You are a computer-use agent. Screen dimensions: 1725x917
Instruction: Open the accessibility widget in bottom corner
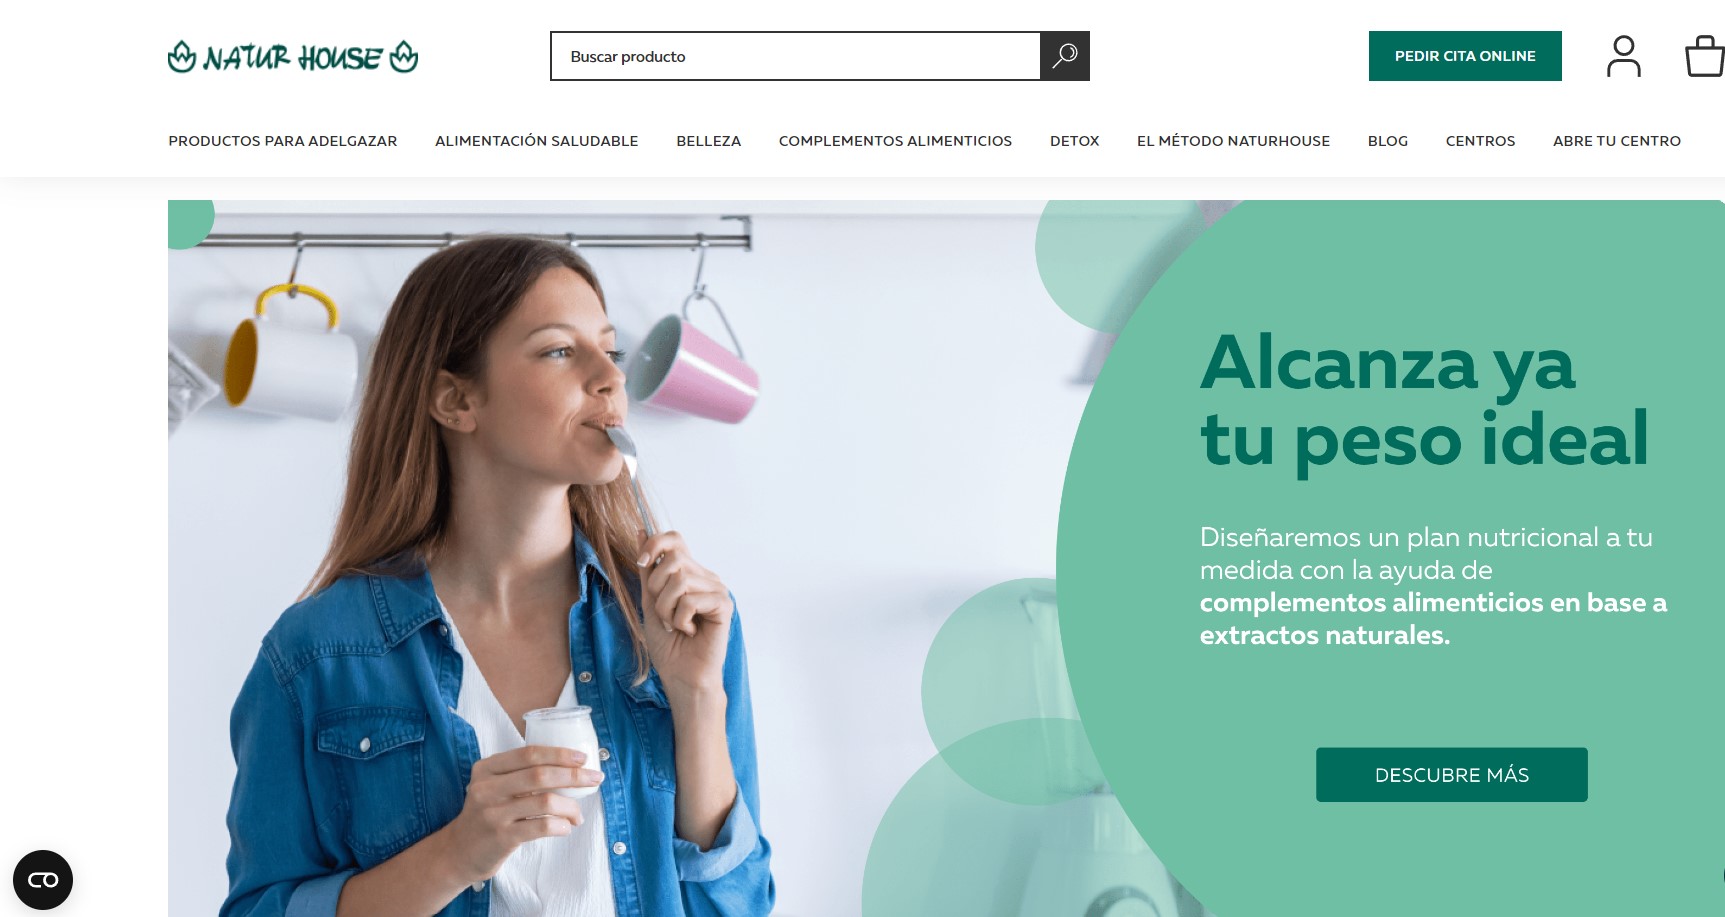pos(43,880)
